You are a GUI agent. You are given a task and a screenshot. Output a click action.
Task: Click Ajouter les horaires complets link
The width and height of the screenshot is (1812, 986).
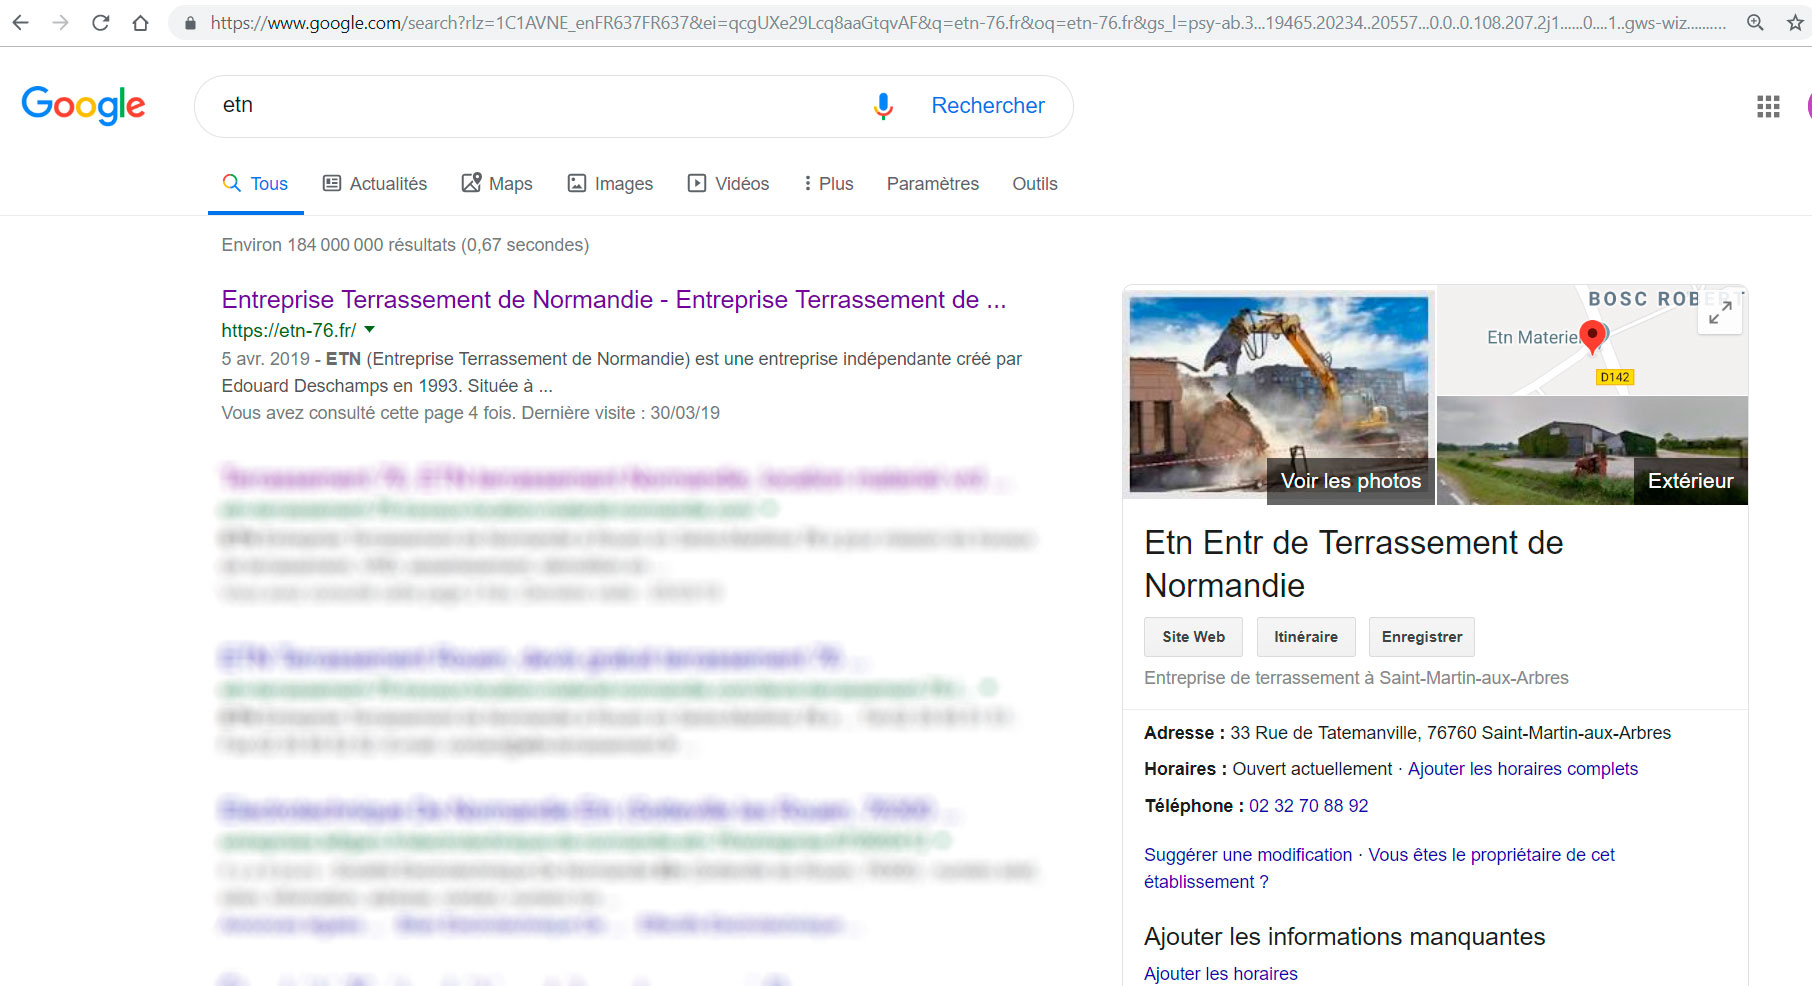click(x=1523, y=769)
